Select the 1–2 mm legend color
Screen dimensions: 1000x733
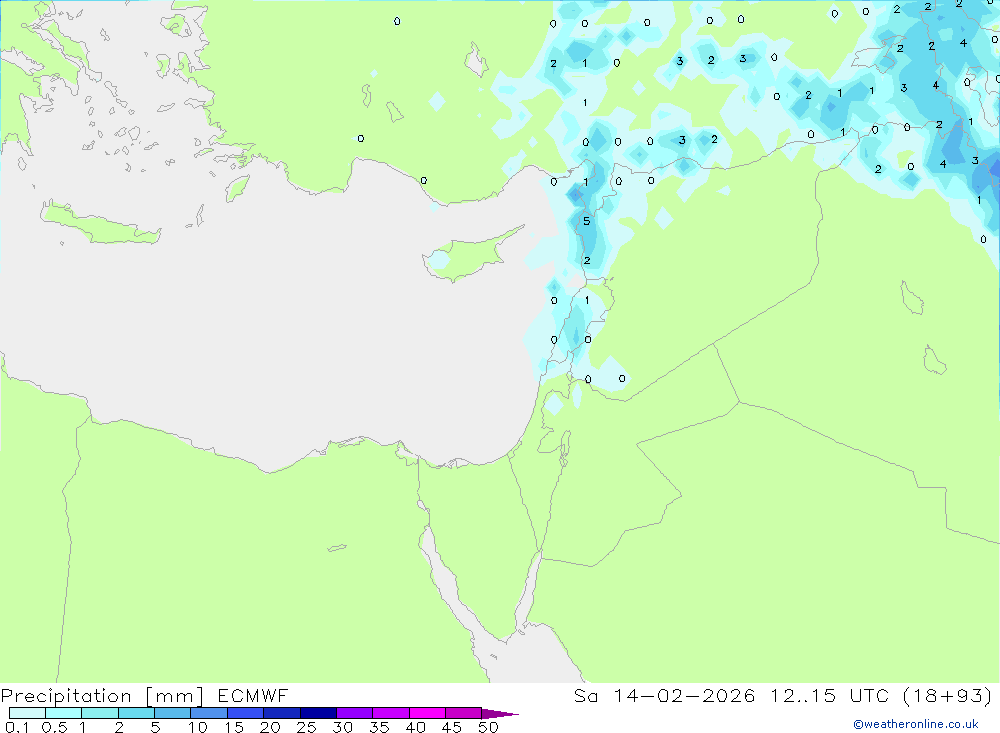tap(100, 713)
